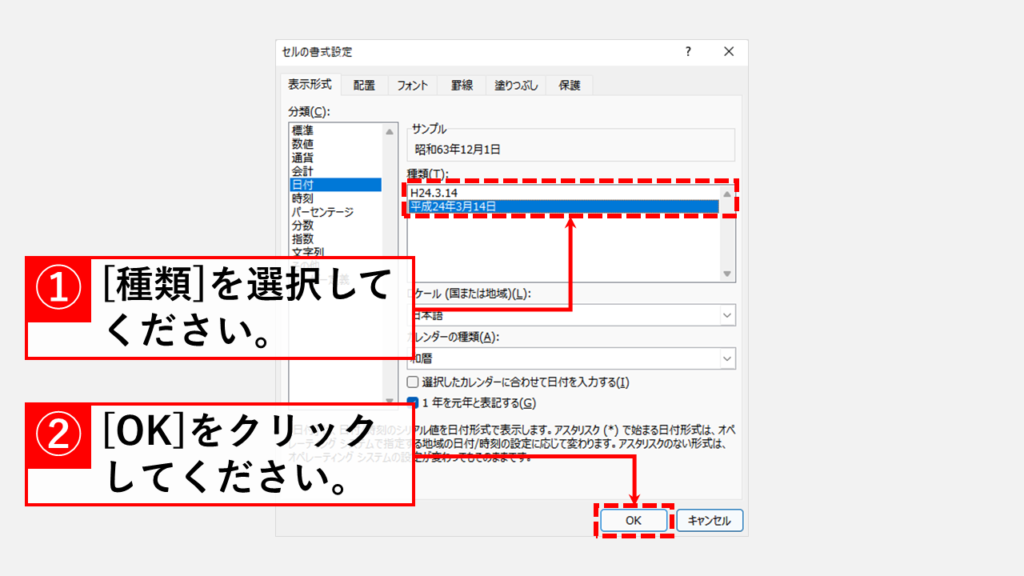Select the 塗りつぶし tab
This screenshot has width=1024, height=576.
point(516,85)
